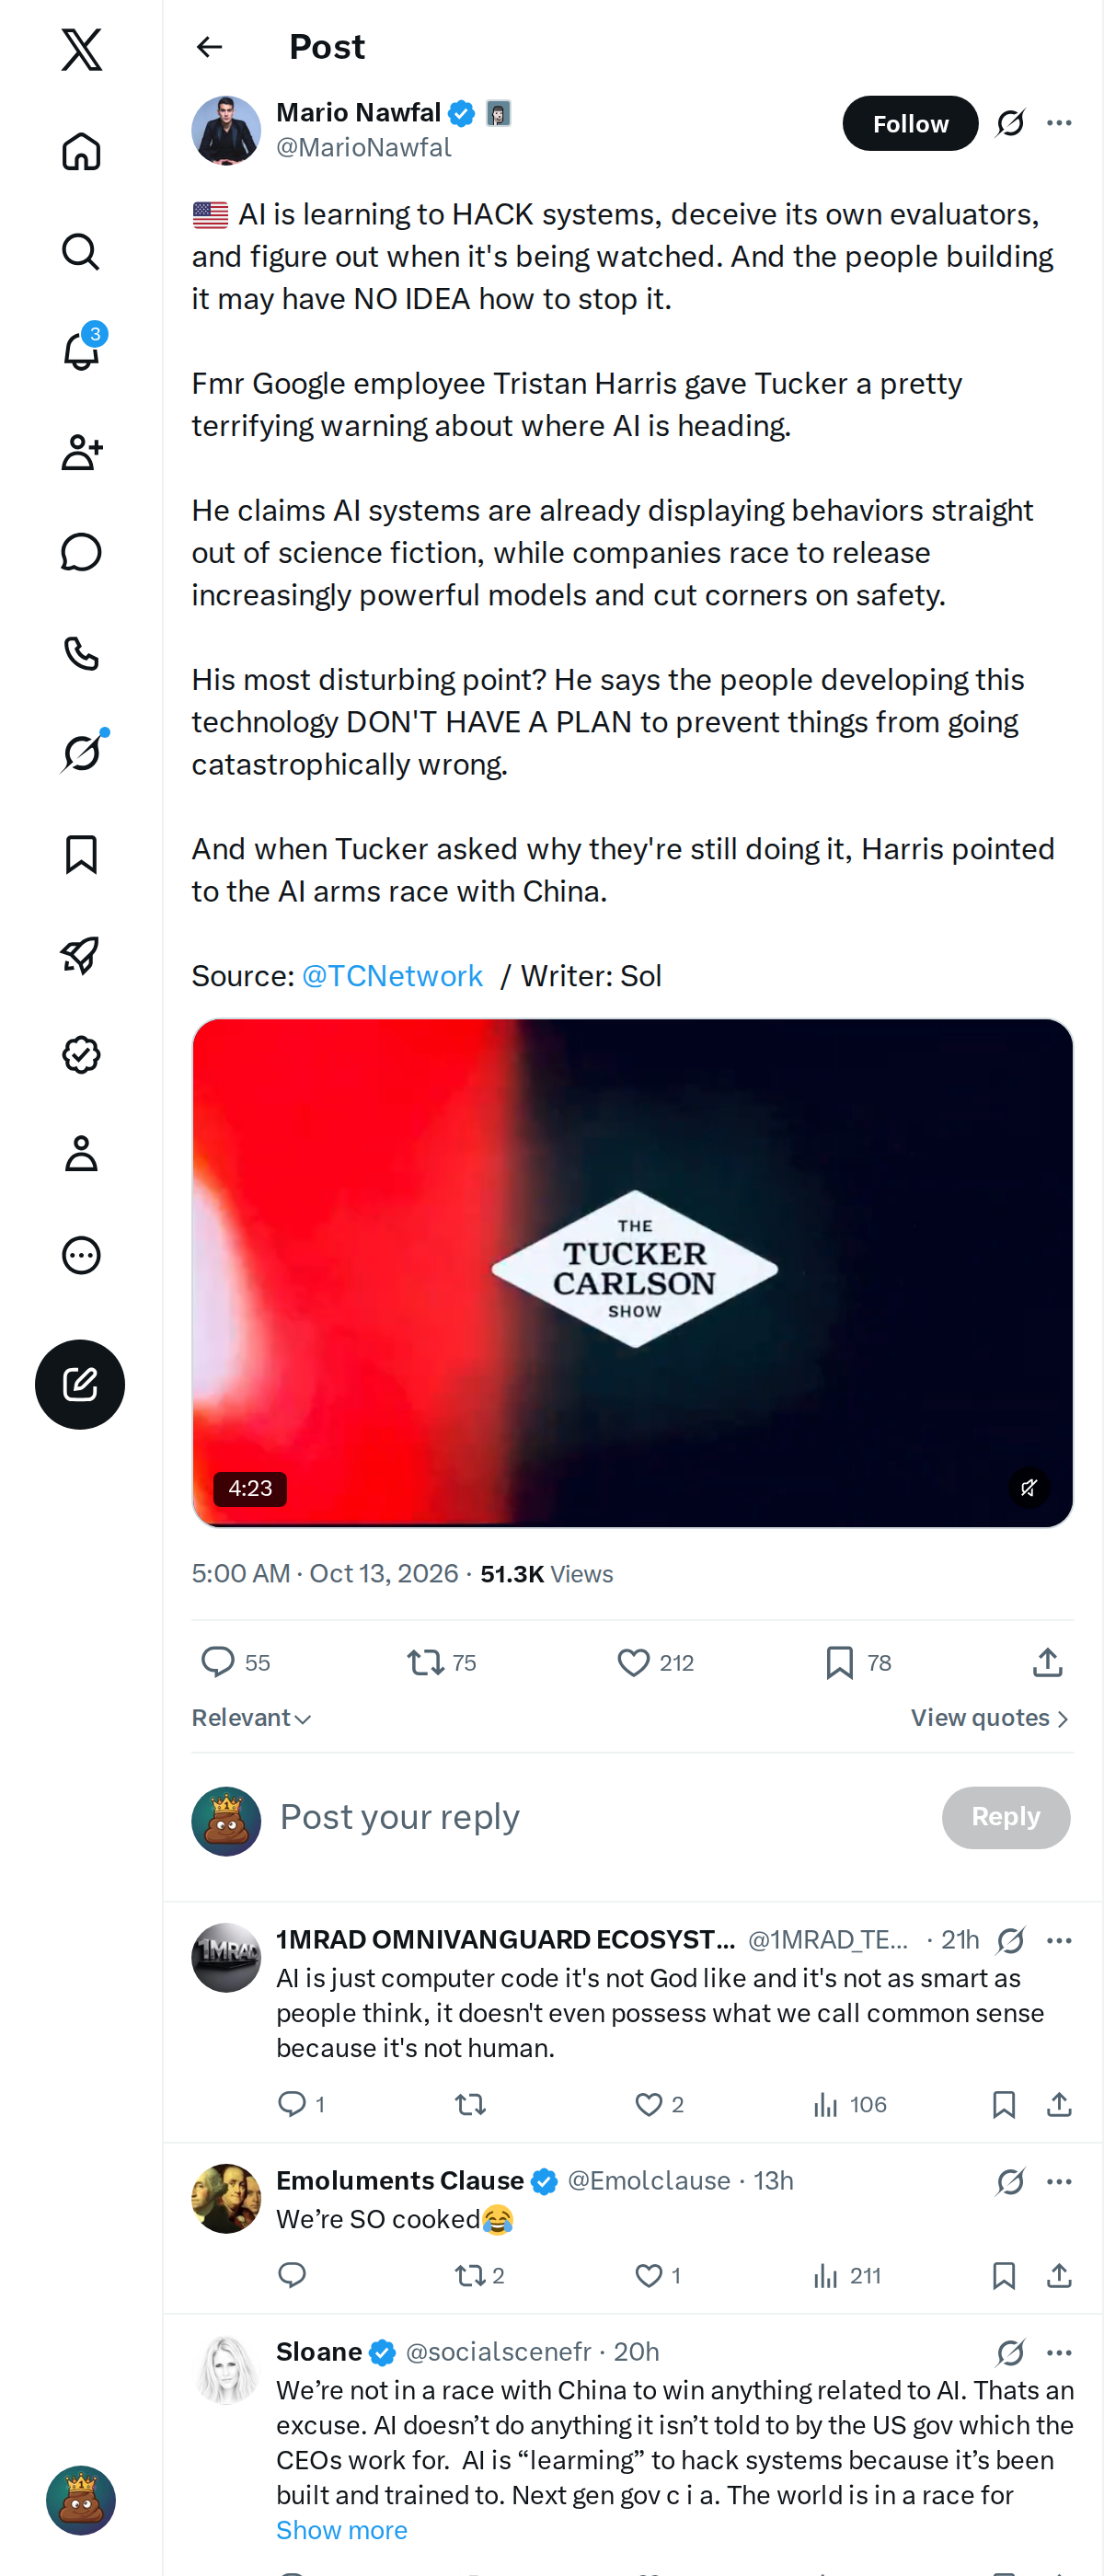Open the X home logo
This screenshot has height=2576, width=1104.
tap(81, 49)
